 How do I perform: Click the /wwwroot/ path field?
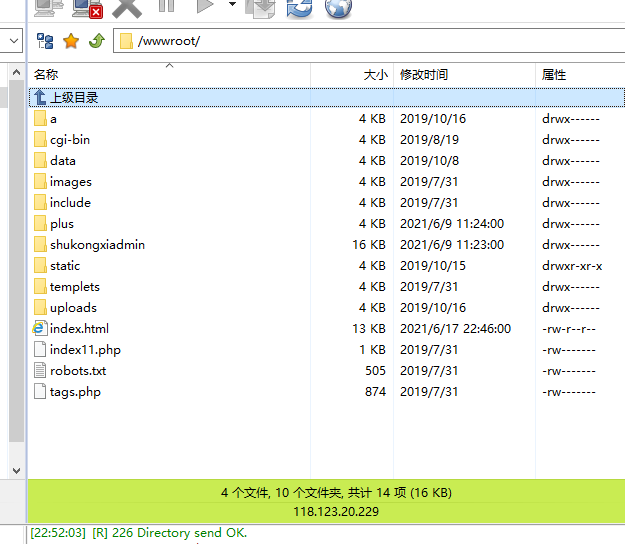point(370,41)
